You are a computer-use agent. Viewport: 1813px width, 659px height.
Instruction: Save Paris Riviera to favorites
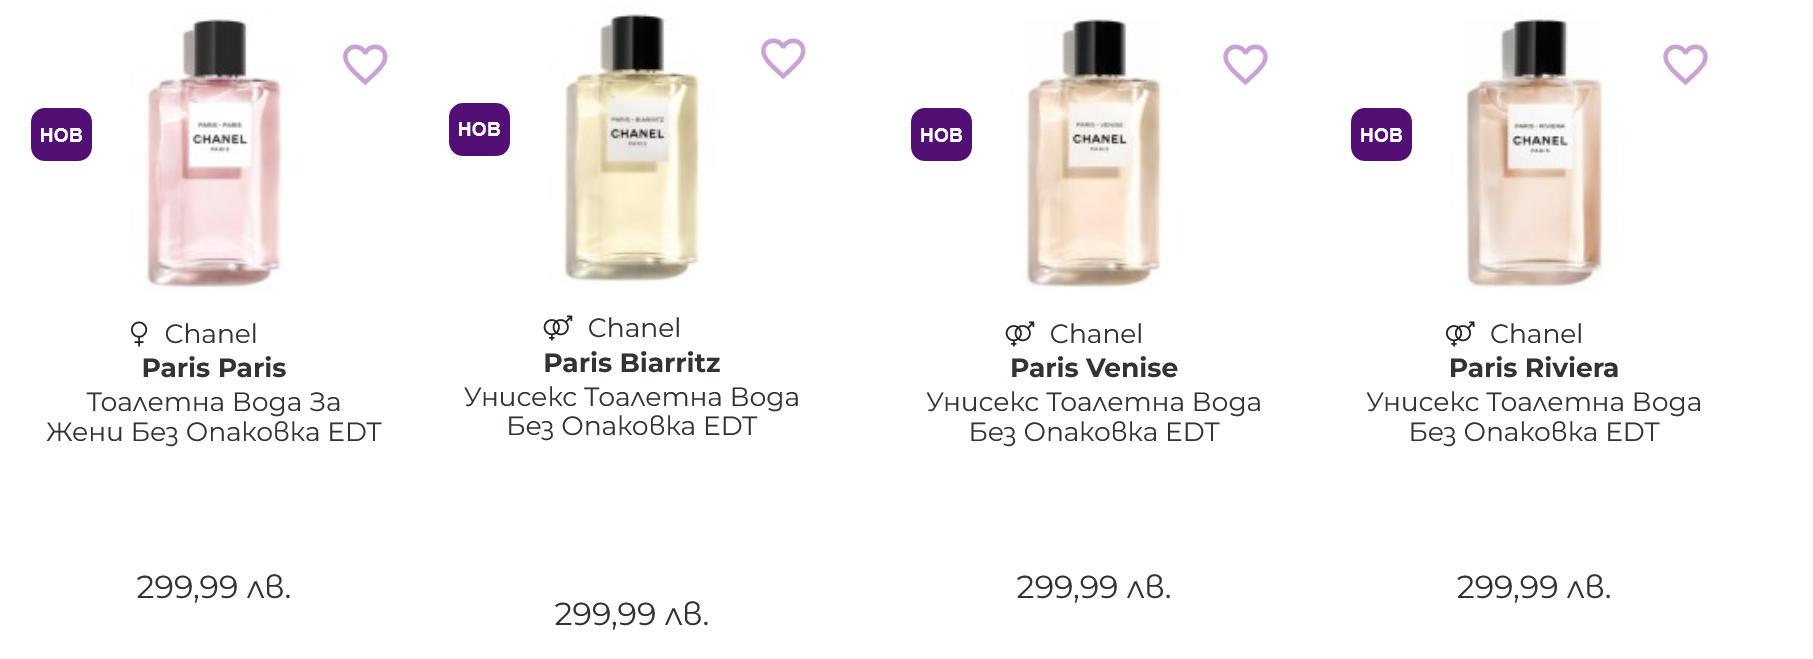pos(1685,65)
